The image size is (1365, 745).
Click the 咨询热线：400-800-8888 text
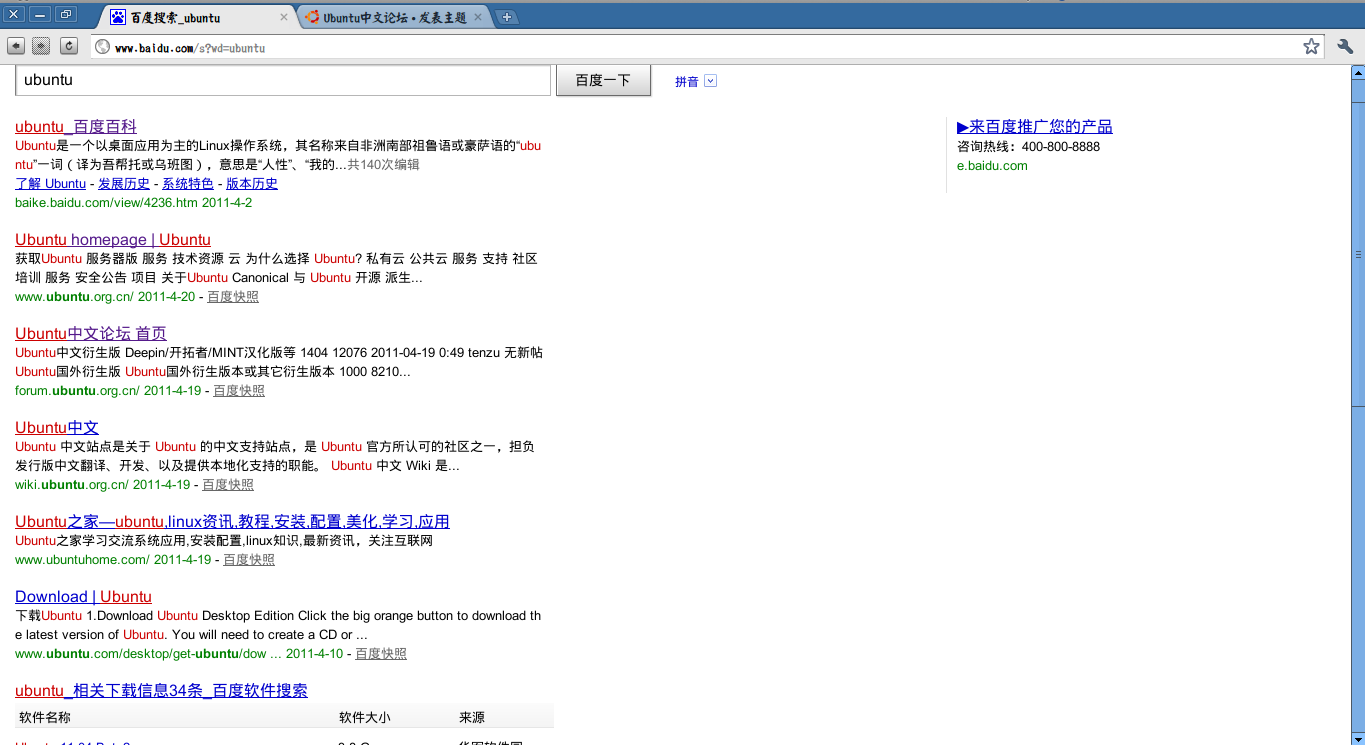pos(1028,147)
